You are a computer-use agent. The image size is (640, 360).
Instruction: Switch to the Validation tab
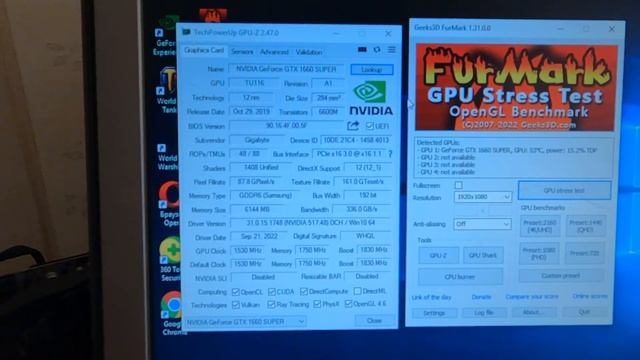point(309,52)
